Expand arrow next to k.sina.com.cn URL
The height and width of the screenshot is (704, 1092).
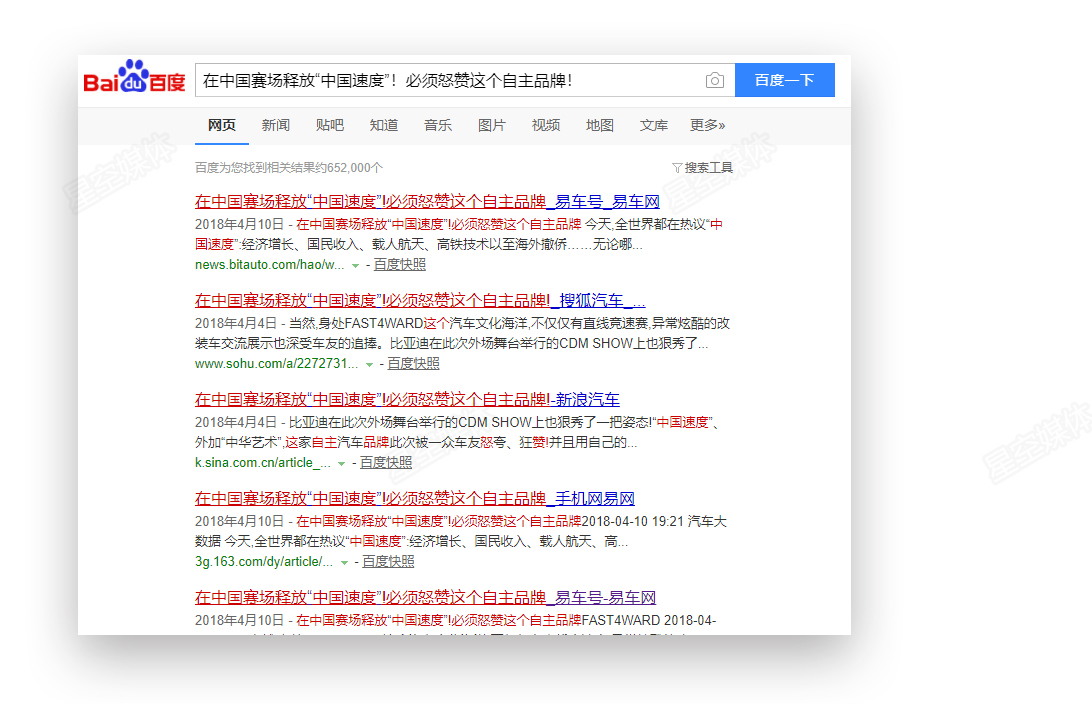[341, 463]
